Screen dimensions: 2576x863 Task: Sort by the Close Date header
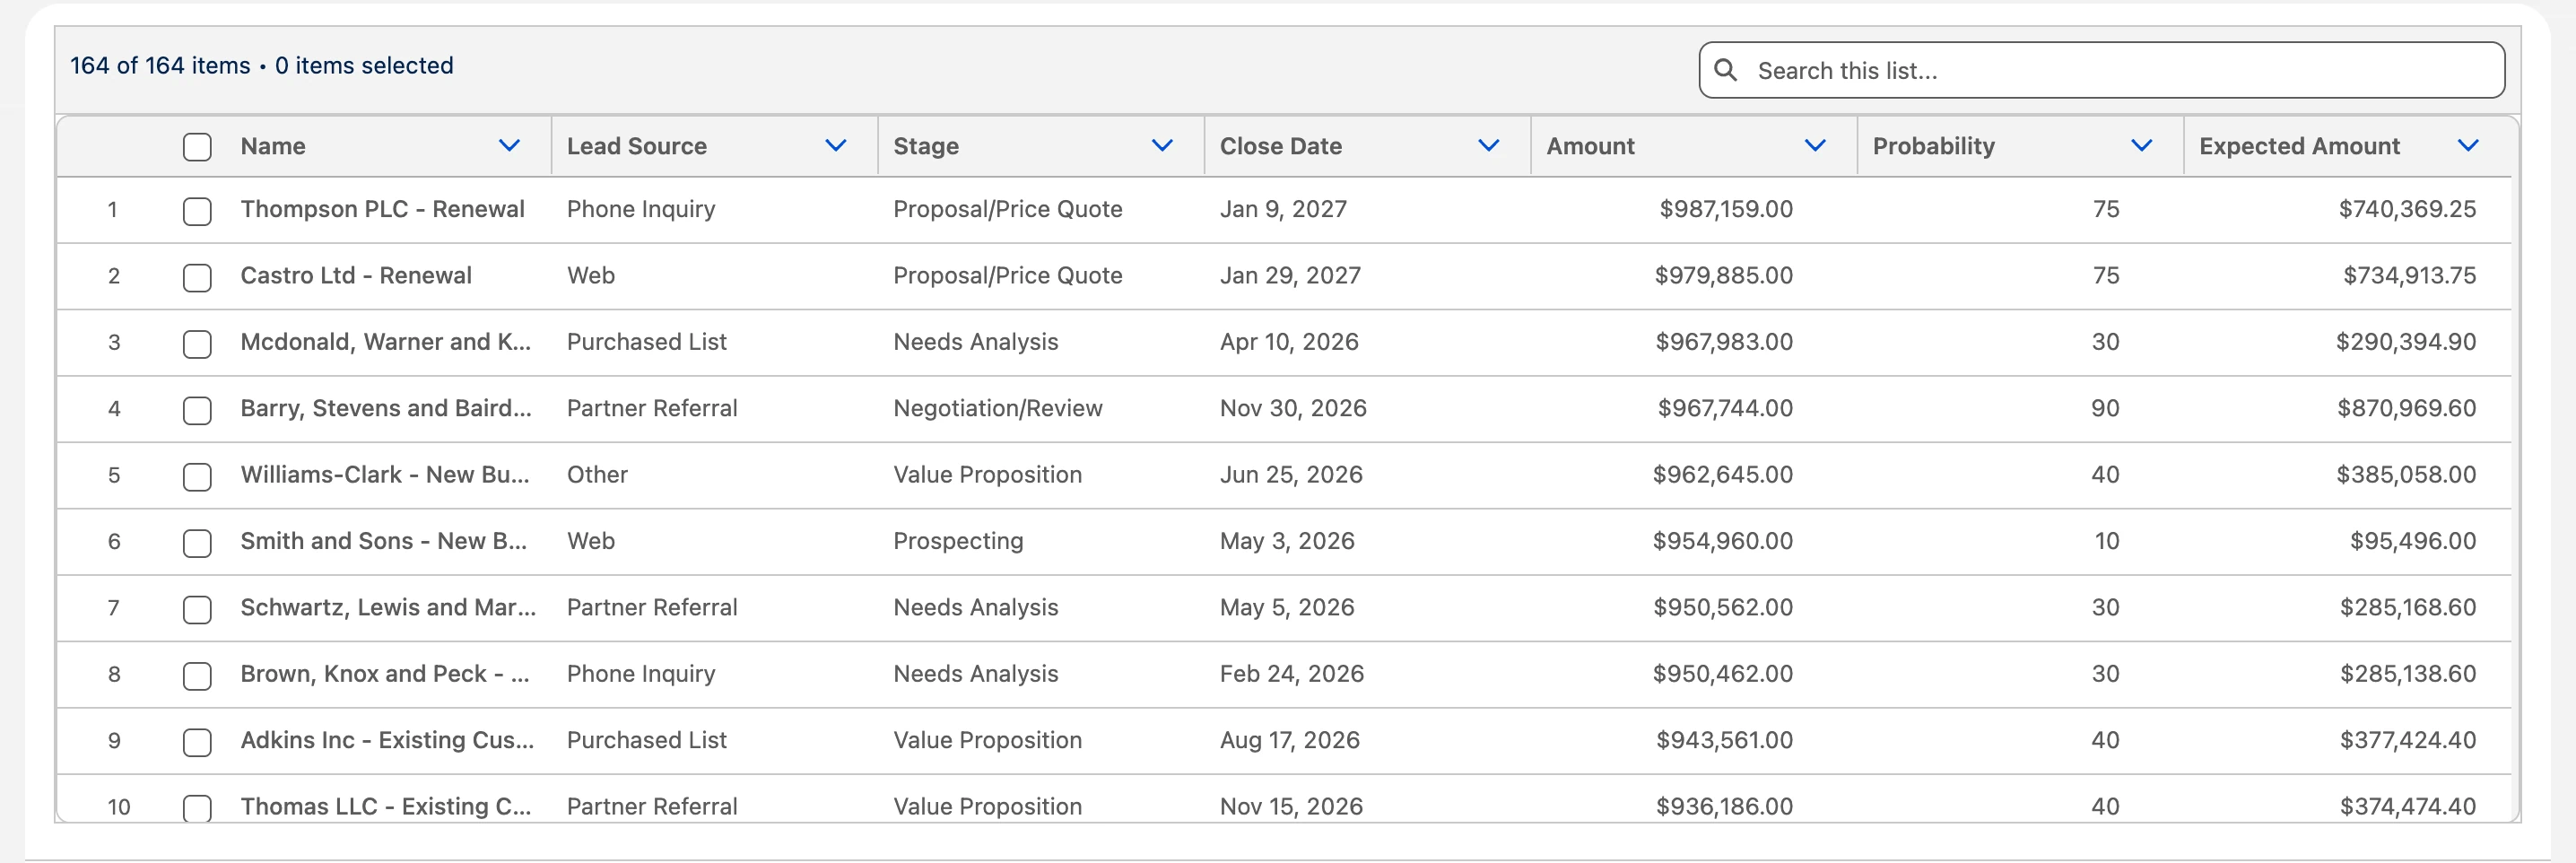(x=1281, y=146)
